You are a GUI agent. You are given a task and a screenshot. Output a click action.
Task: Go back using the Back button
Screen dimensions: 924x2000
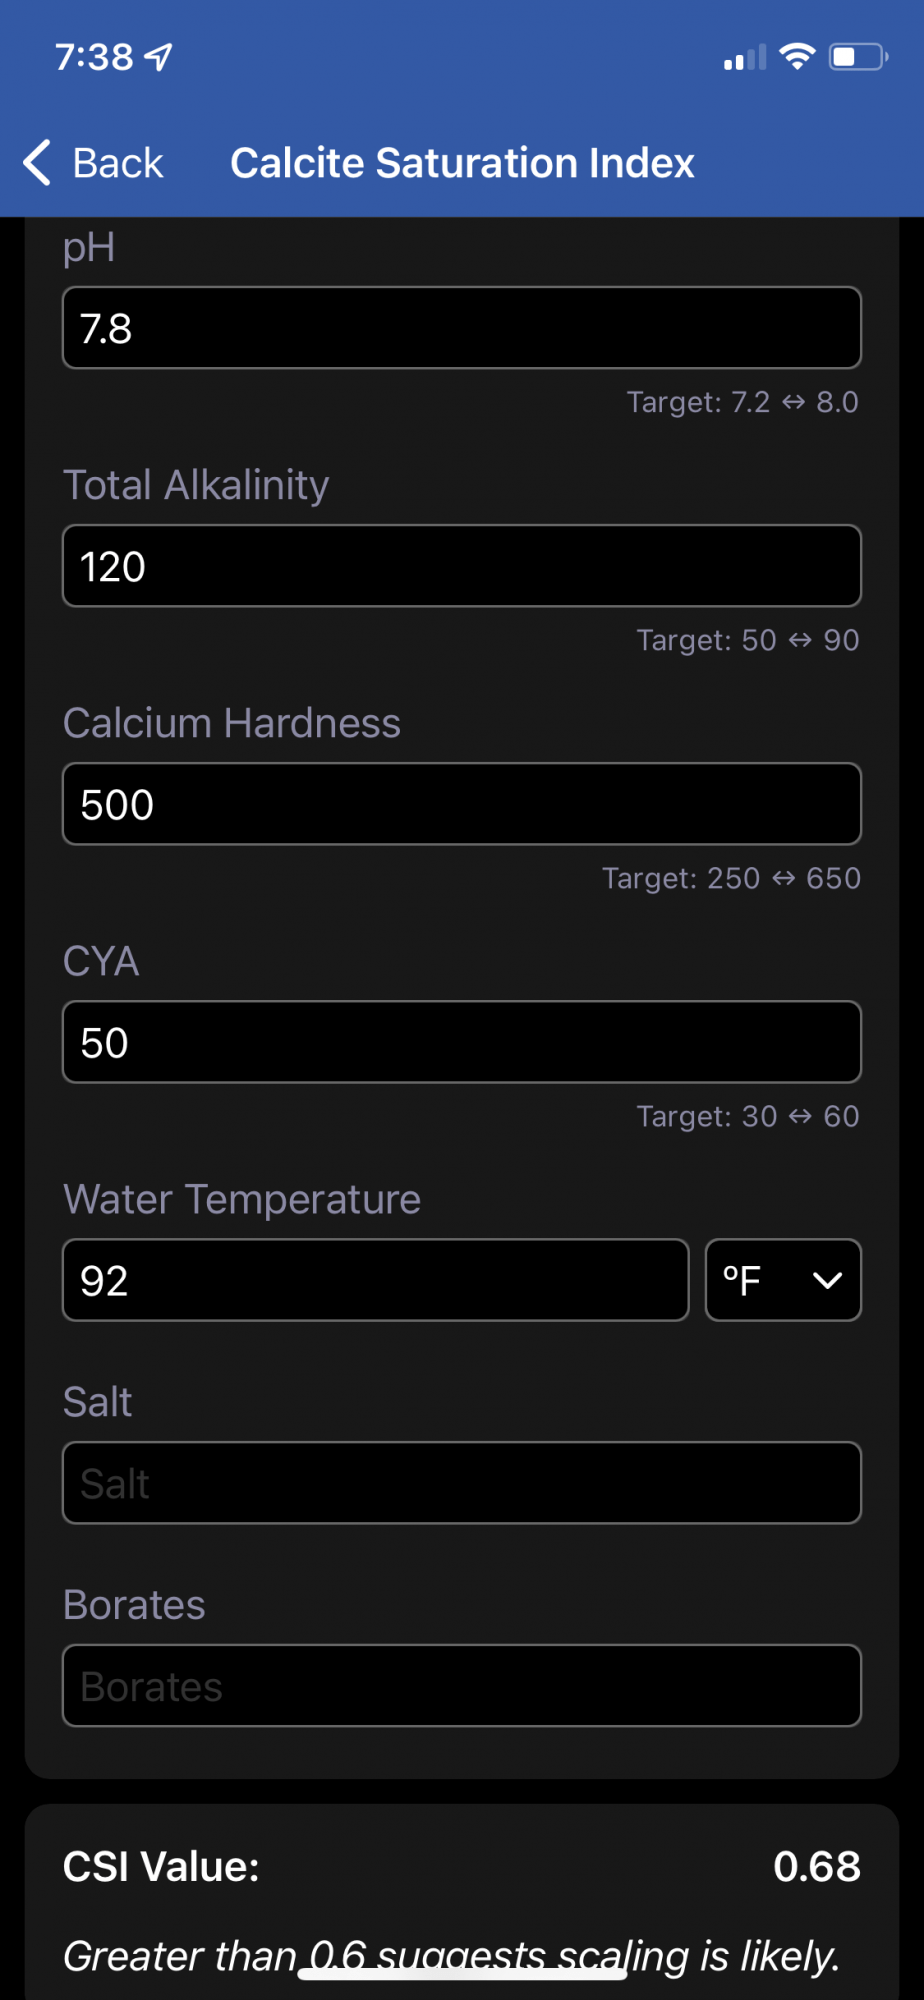[x=94, y=163]
